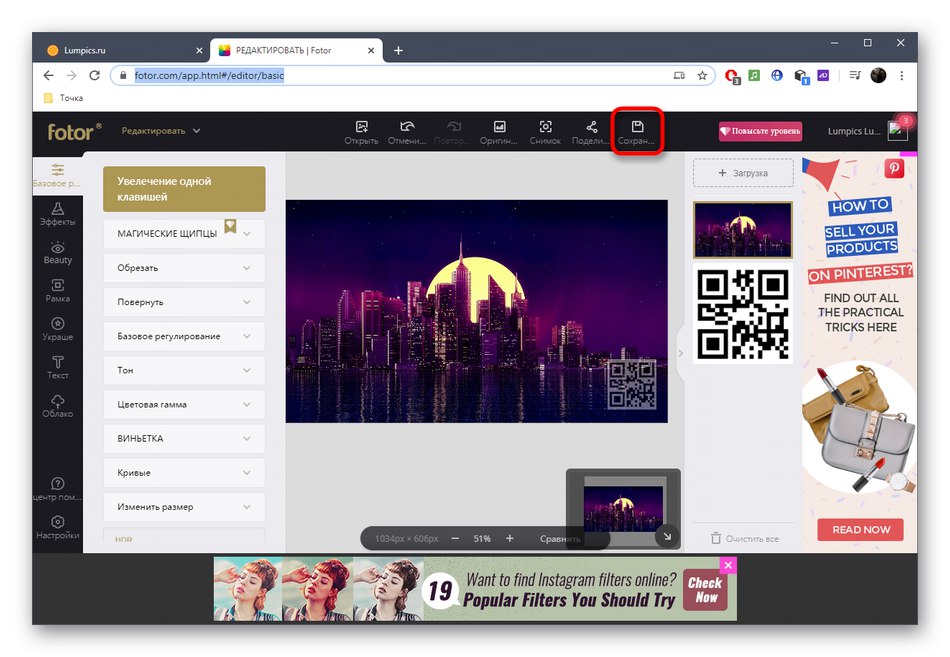The image size is (950, 657).
Task: Open the browser profile avatar
Action: [879, 76]
